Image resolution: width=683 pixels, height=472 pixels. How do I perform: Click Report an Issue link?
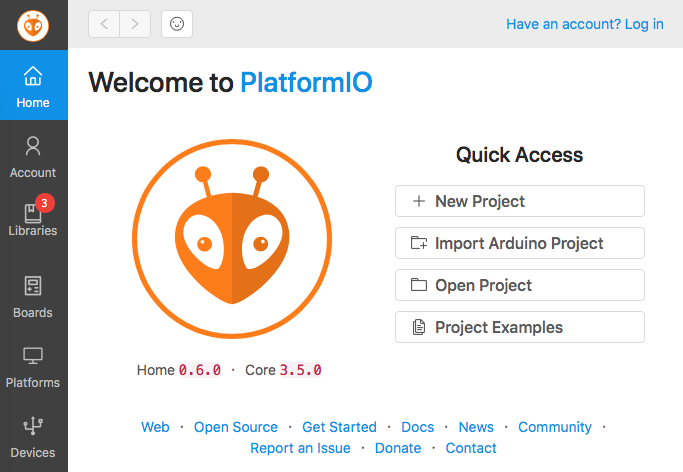point(300,448)
